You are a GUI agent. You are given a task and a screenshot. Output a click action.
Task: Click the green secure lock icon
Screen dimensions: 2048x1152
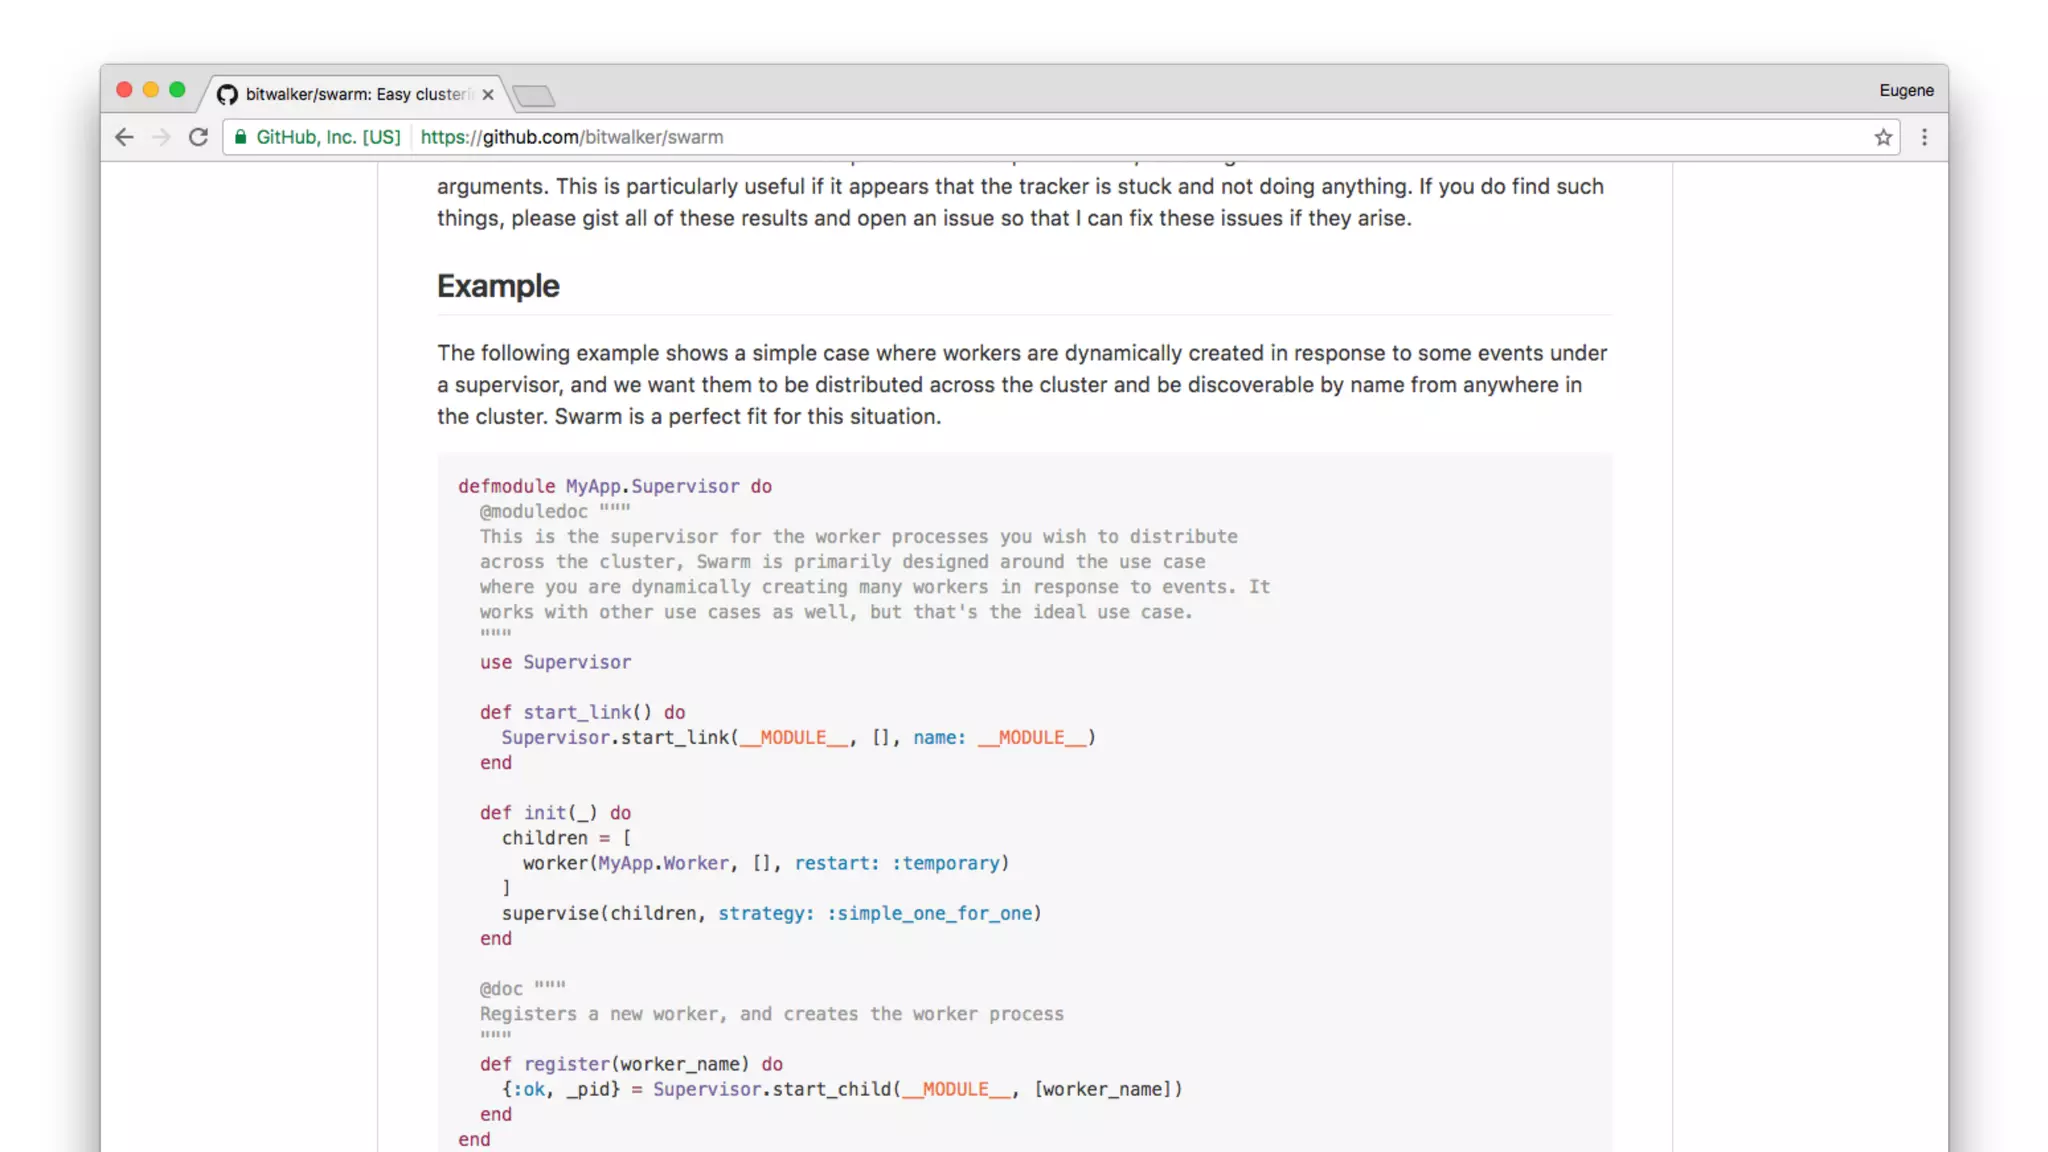point(240,137)
